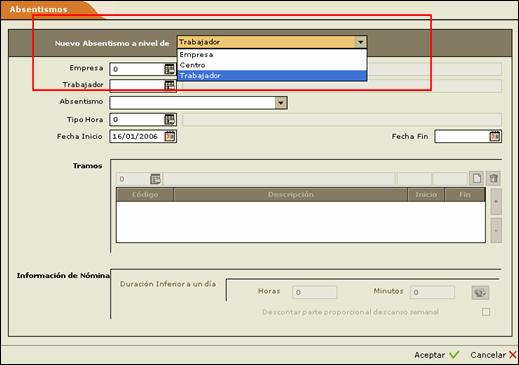Expand the Absentismo dropdown arrow
Image resolution: width=519 pixels, height=365 pixels.
coord(281,103)
